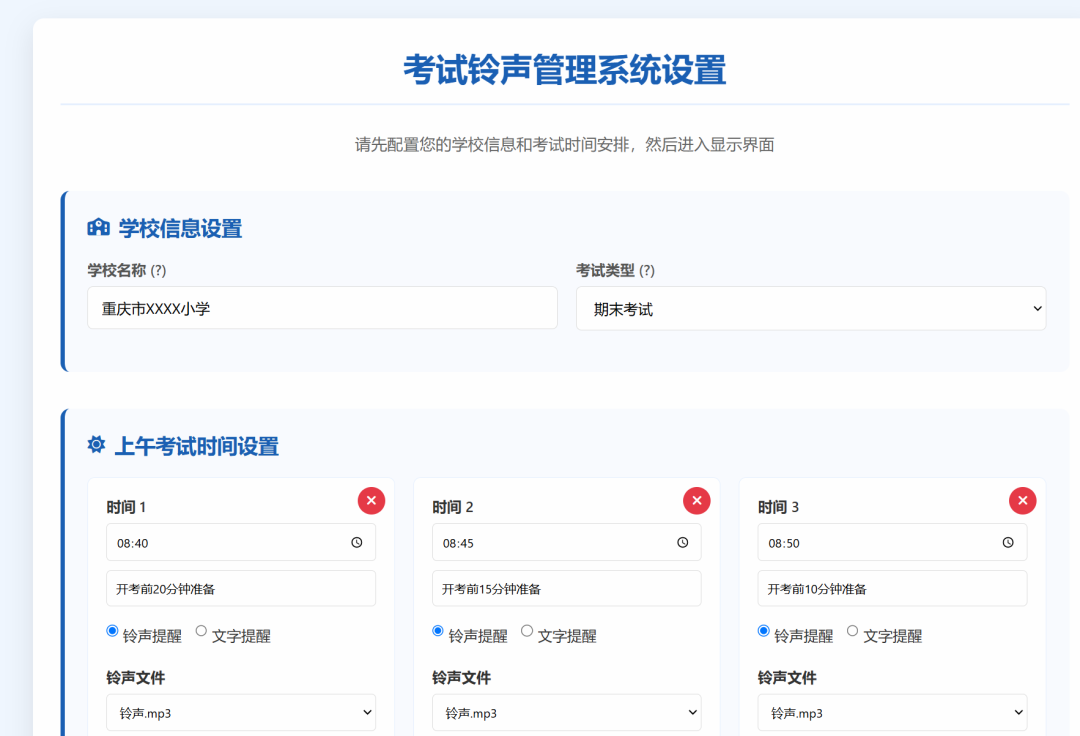The width and height of the screenshot is (1080, 736).
Task: Remove the 时间 2 slot with its red X
Action: click(697, 500)
